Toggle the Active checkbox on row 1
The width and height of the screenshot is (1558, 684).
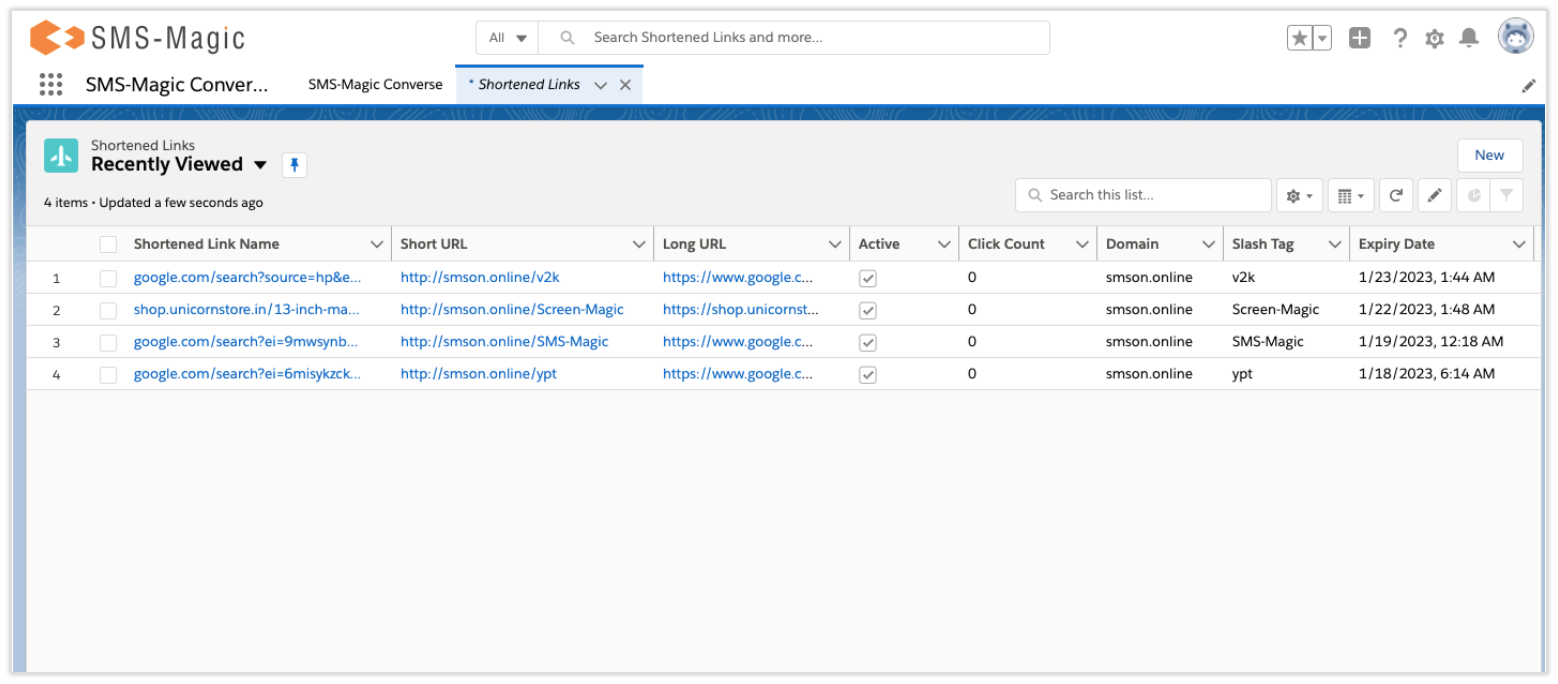point(867,278)
